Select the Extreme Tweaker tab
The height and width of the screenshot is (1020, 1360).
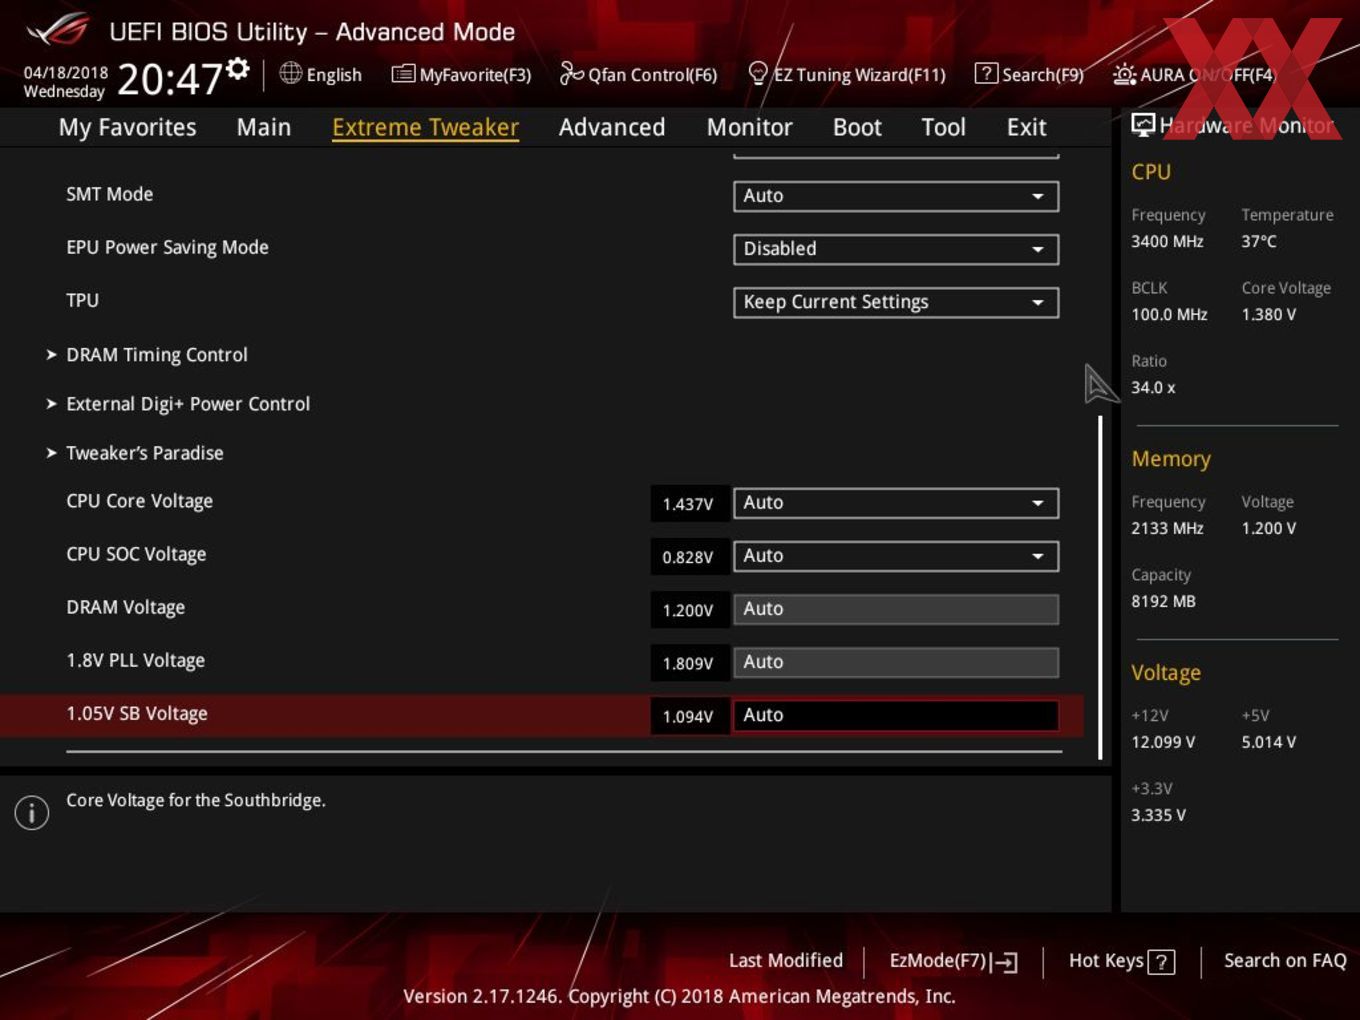pos(425,127)
